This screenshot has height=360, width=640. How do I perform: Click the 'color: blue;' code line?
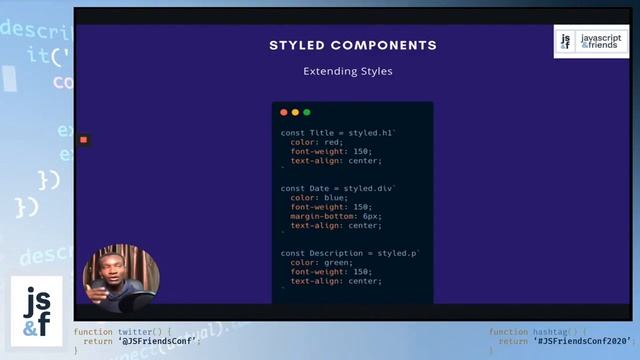coord(319,198)
